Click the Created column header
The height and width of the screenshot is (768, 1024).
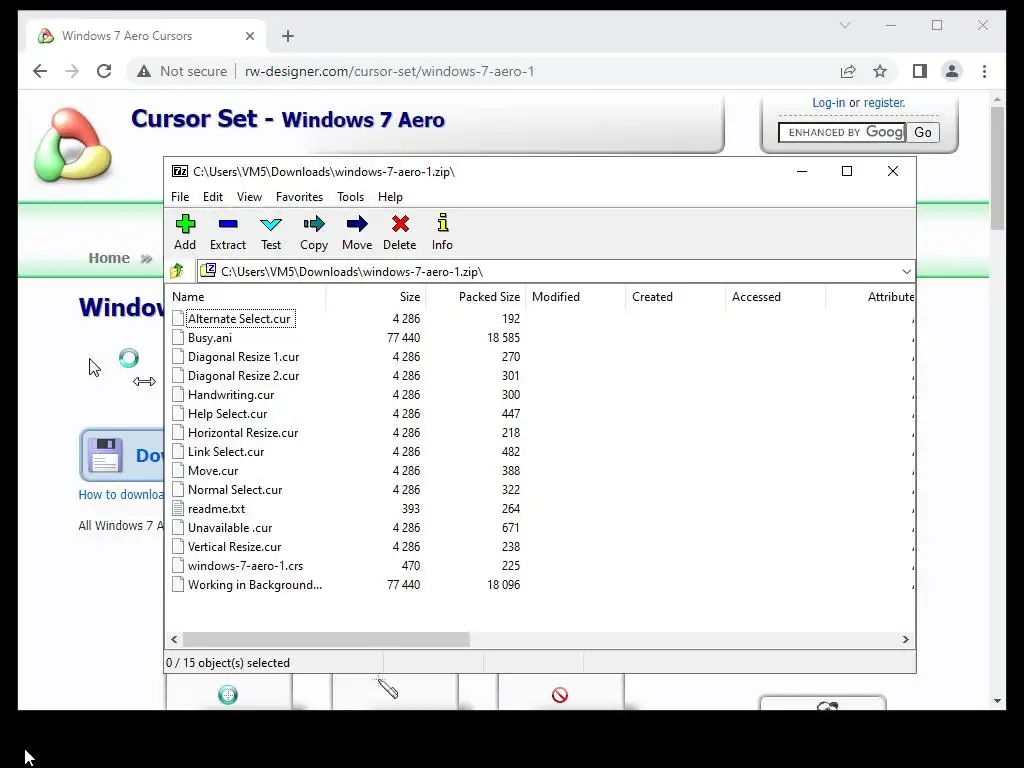[675, 296]
